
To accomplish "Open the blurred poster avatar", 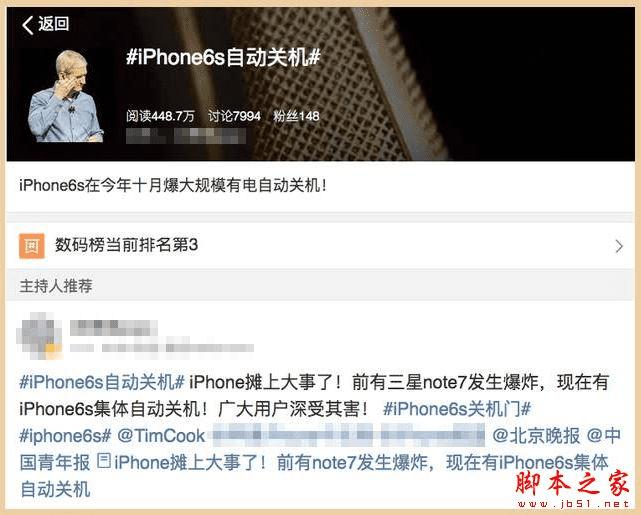I will coord(39,336).
